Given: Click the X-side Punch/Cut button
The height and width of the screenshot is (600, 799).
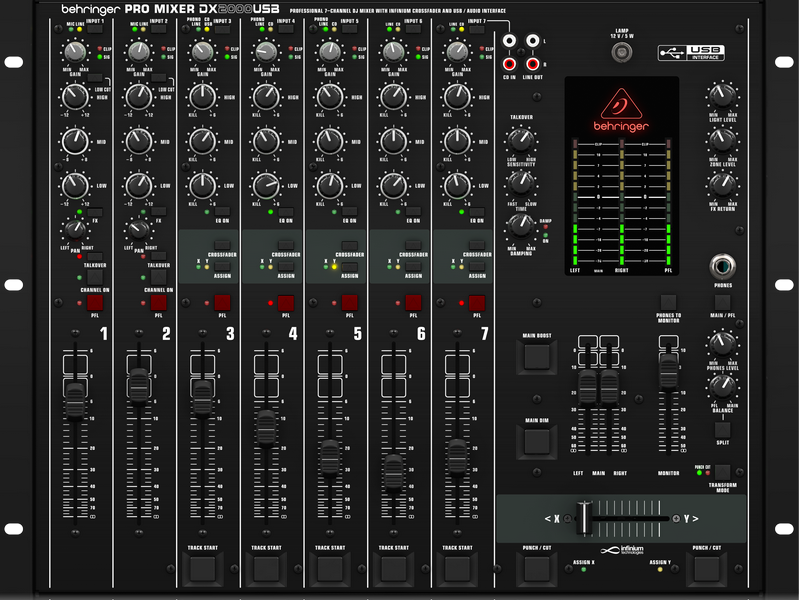Looking at the screenshot, I should (537, 569).
